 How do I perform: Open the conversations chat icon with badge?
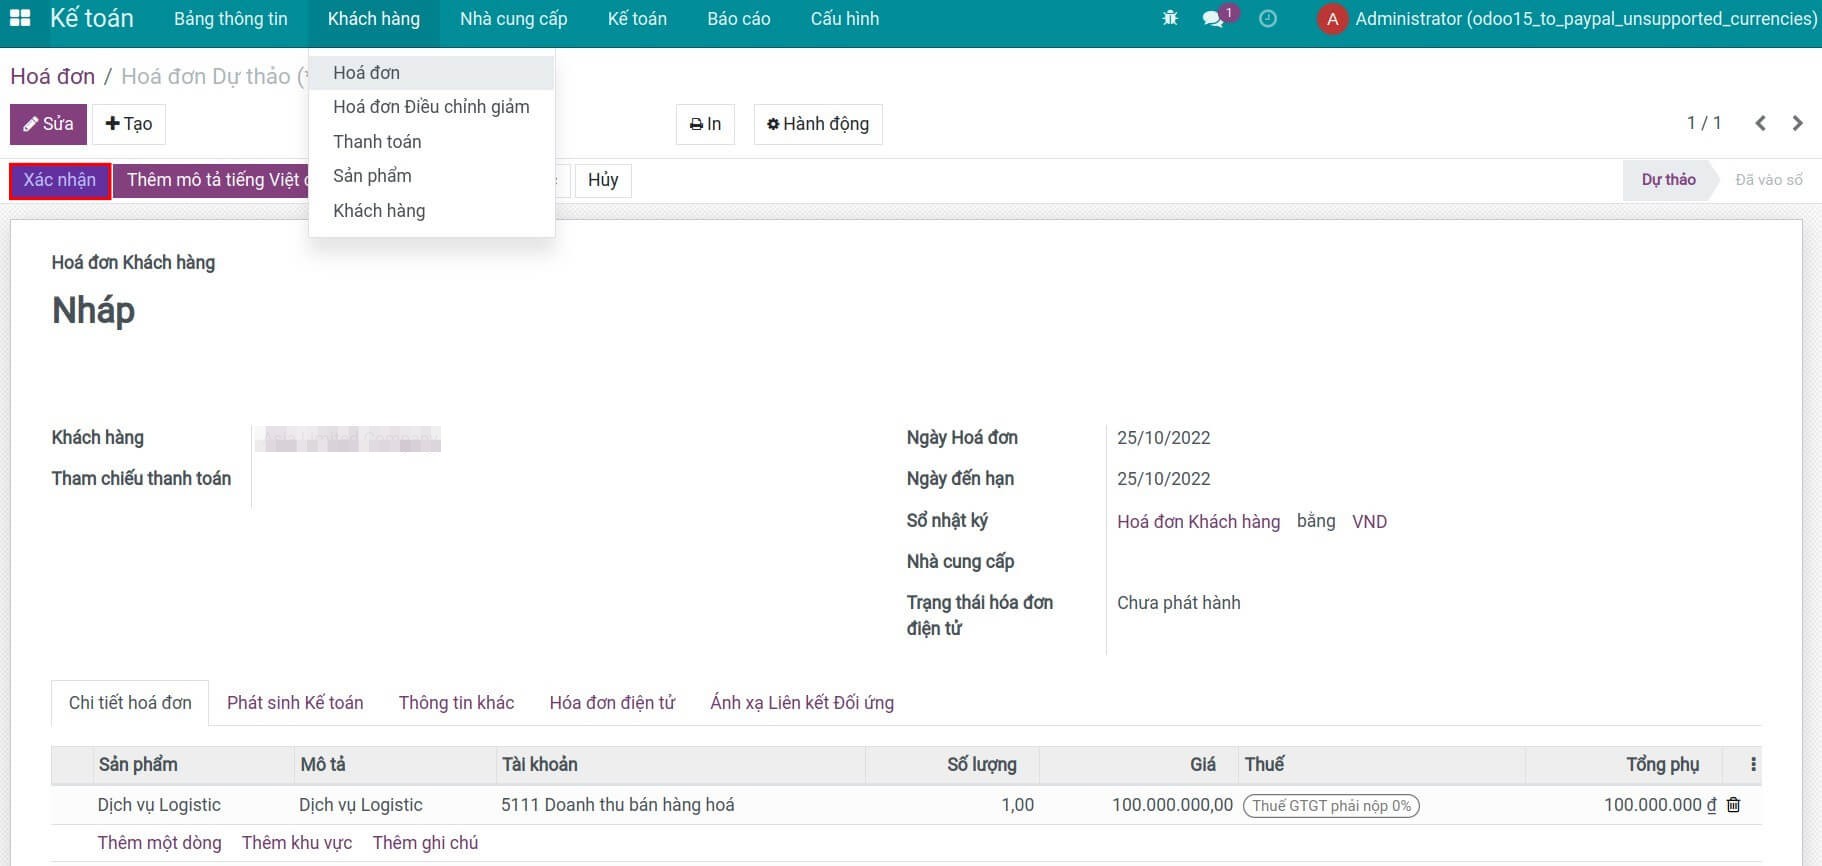(1214, 19)
